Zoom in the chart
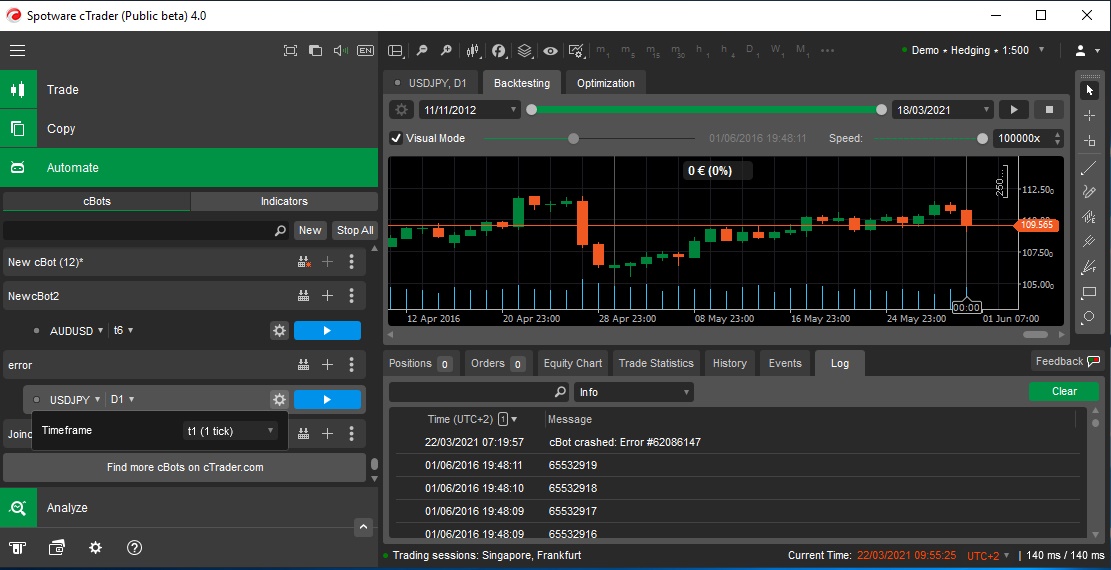 [446, 50]
